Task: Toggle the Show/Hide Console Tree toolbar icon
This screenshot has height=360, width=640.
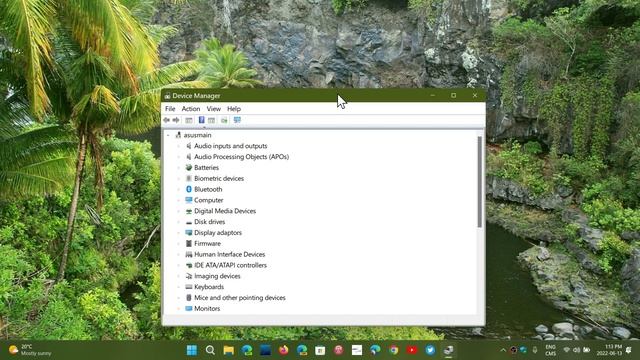Action: pyautogui.click(x=189, y=120)
